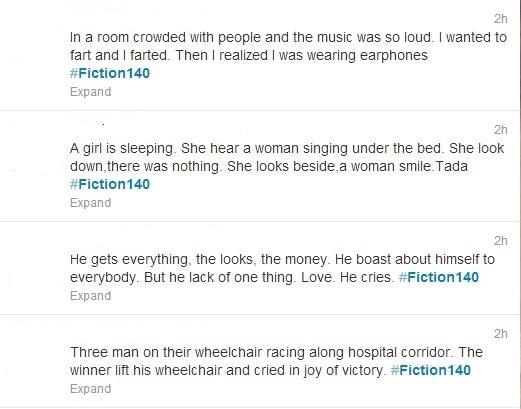The width and height of the screenshot is (521, 409).
Task: Select the line 'He gets everything, the looks'
Action: (282, 259)
